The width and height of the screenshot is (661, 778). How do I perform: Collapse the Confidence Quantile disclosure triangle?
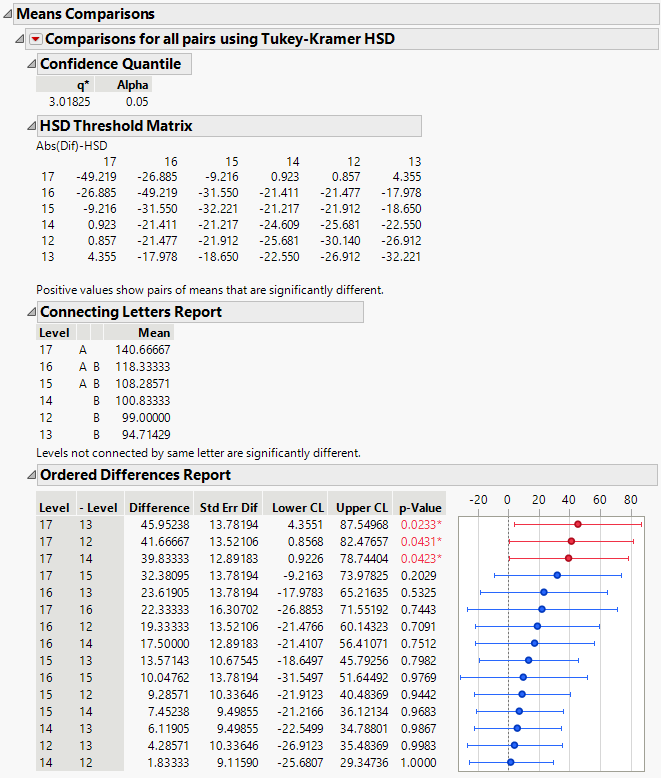click(29, 64)
